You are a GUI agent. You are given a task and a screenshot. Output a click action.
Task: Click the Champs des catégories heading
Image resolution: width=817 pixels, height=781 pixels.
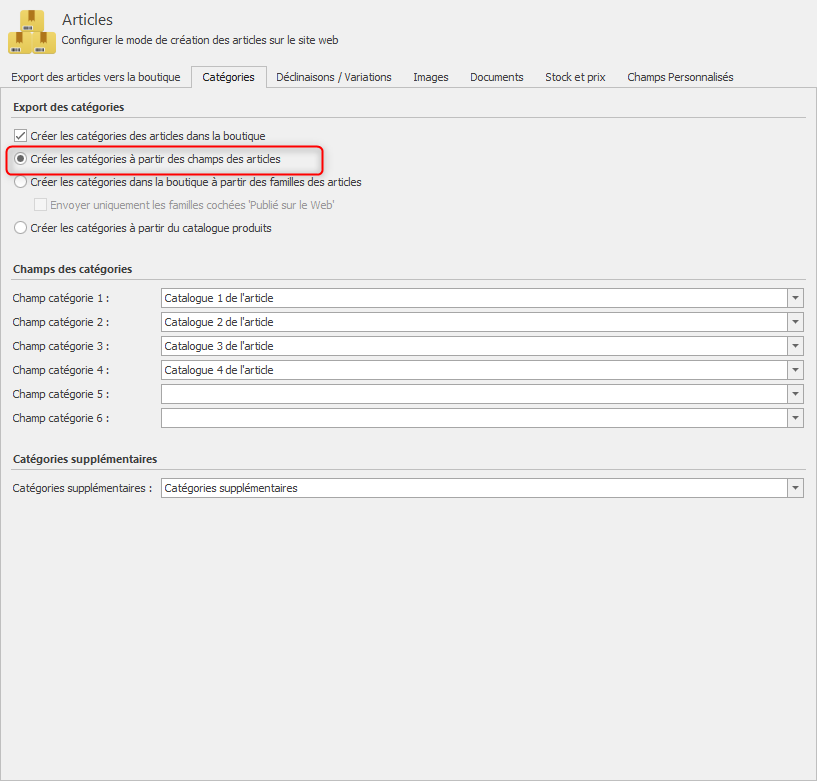72,269
